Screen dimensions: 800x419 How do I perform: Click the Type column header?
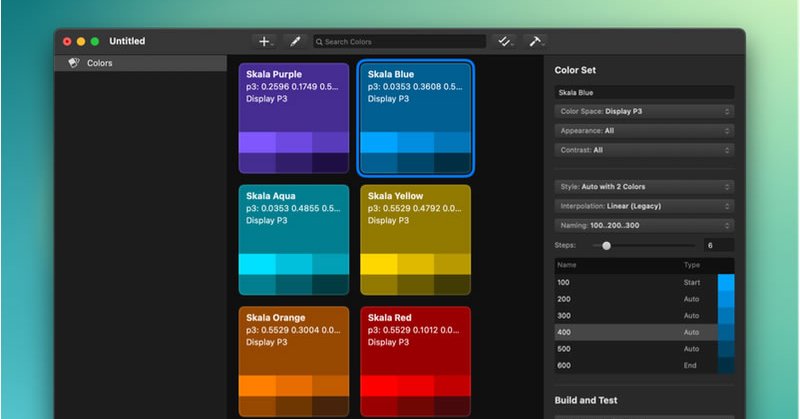pos(692,265)
